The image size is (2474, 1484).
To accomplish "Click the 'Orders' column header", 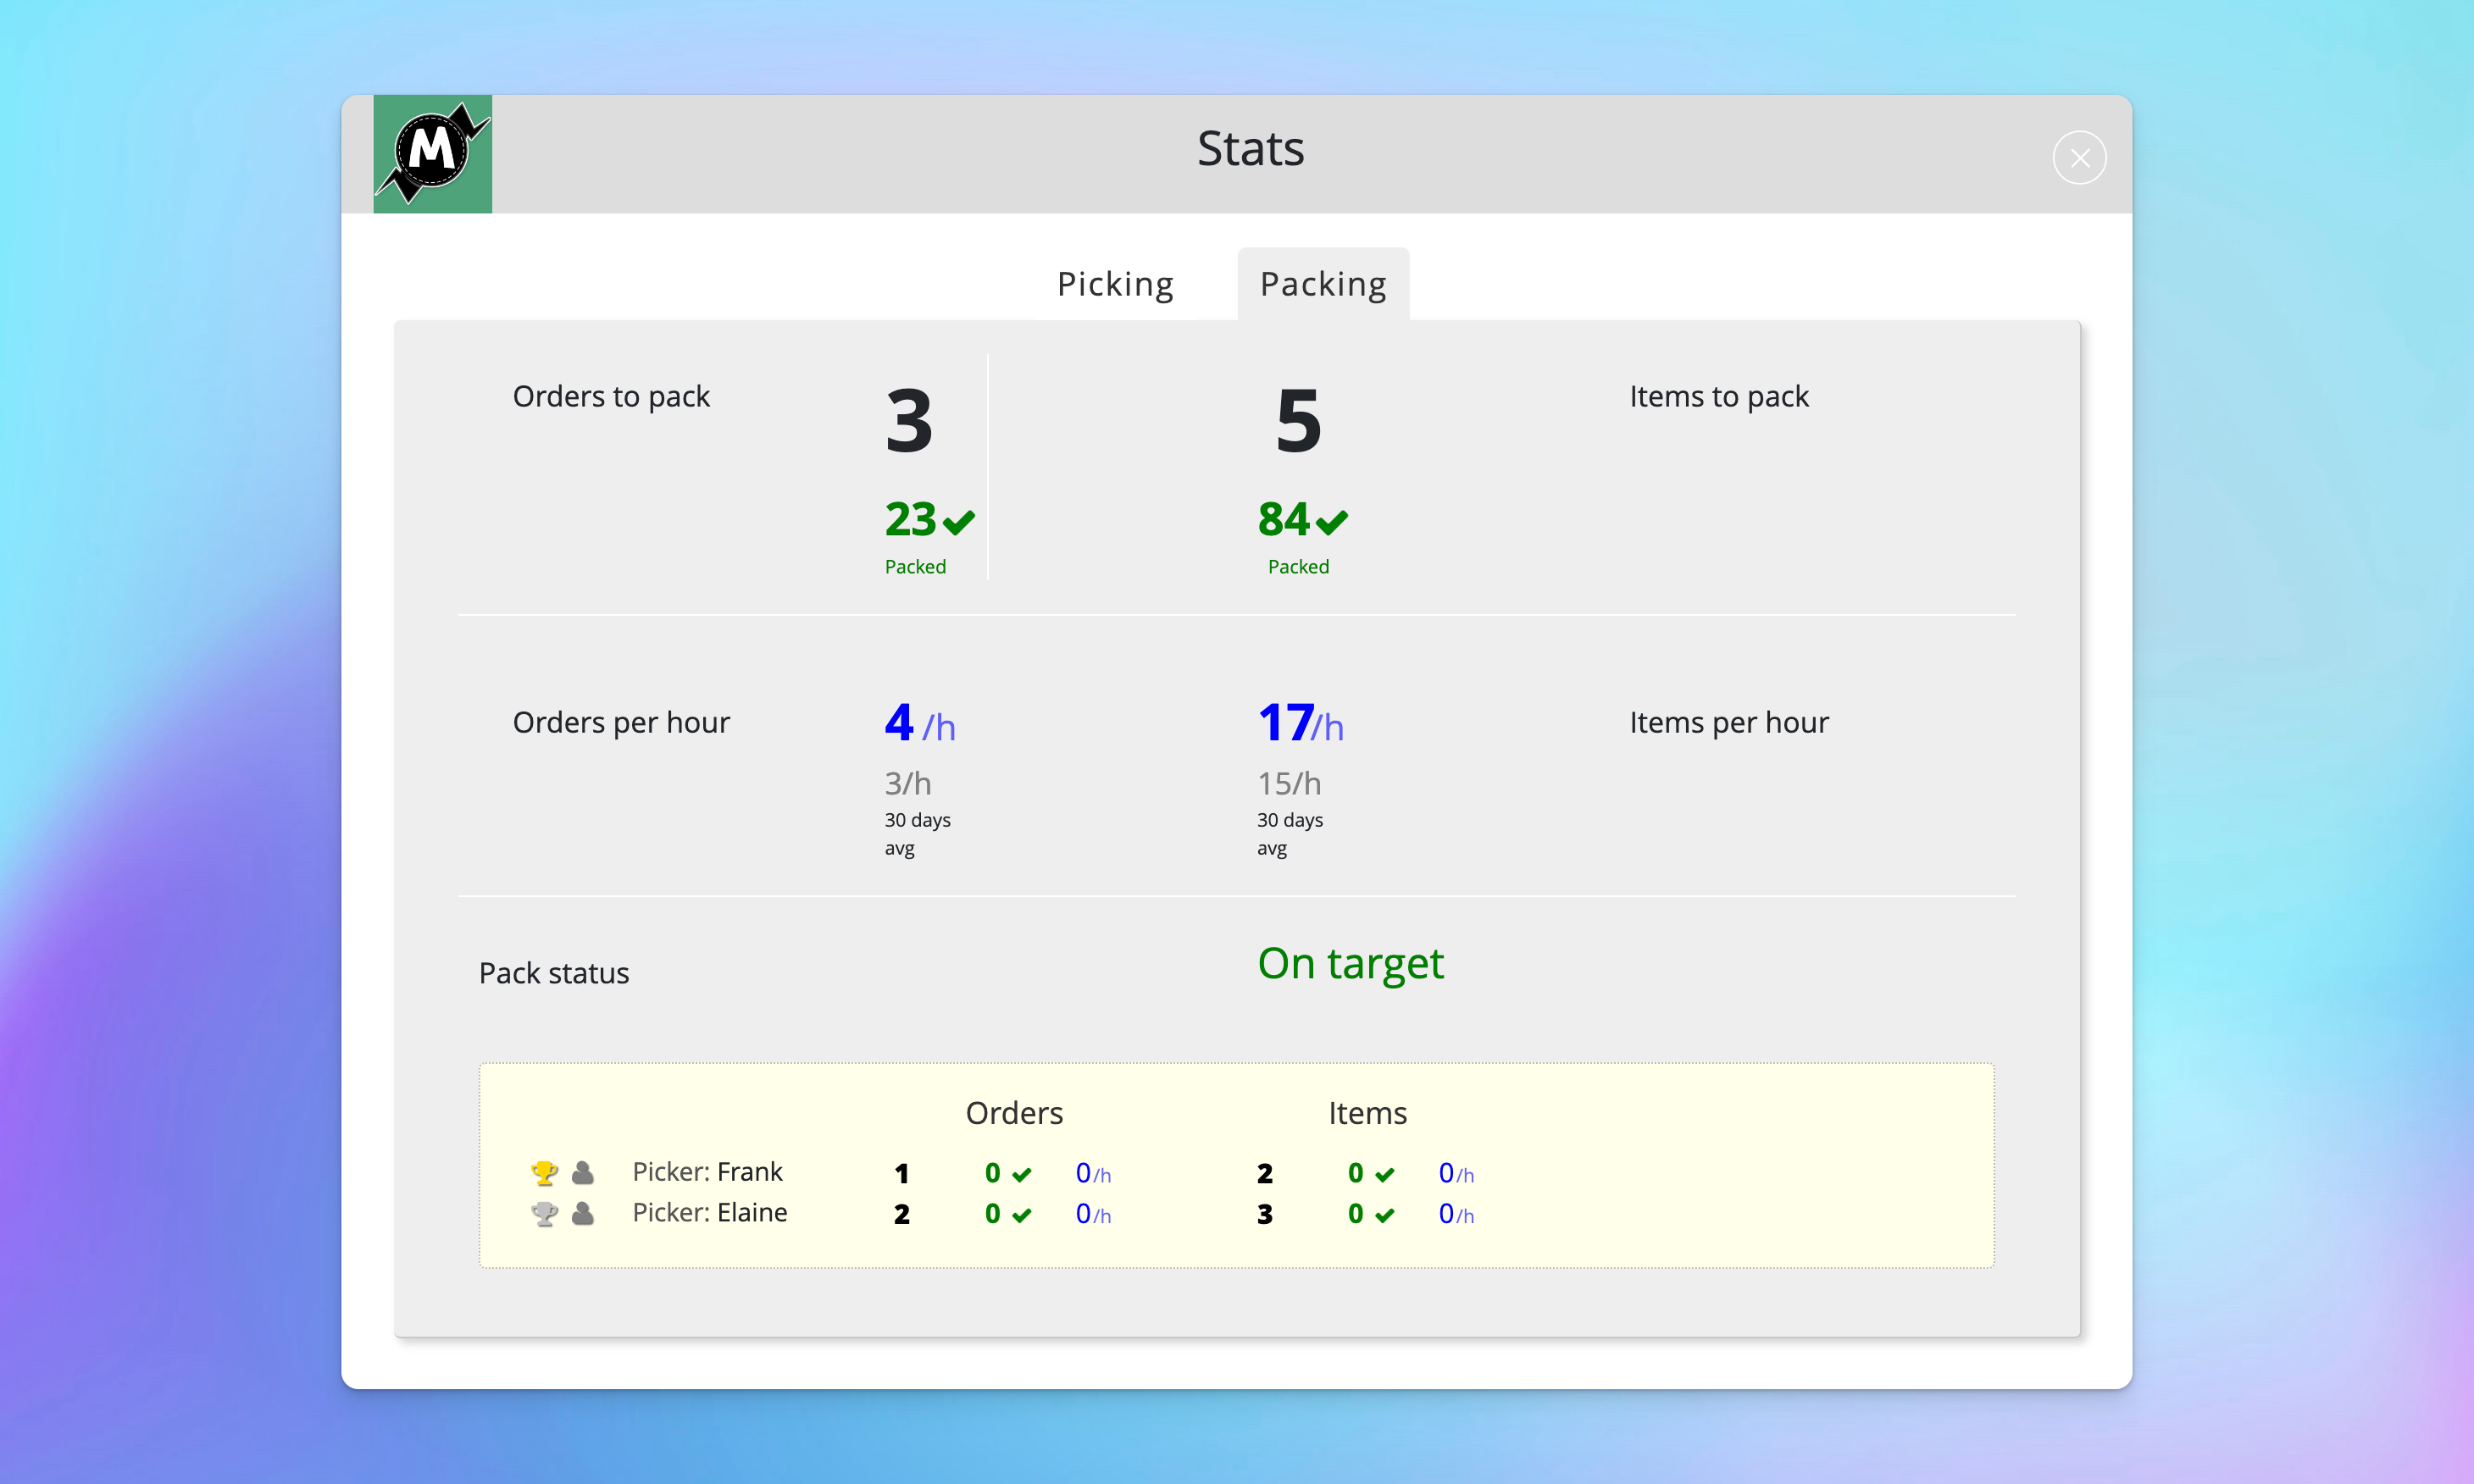I will pyautogui.click(x=1014, y=1114).
